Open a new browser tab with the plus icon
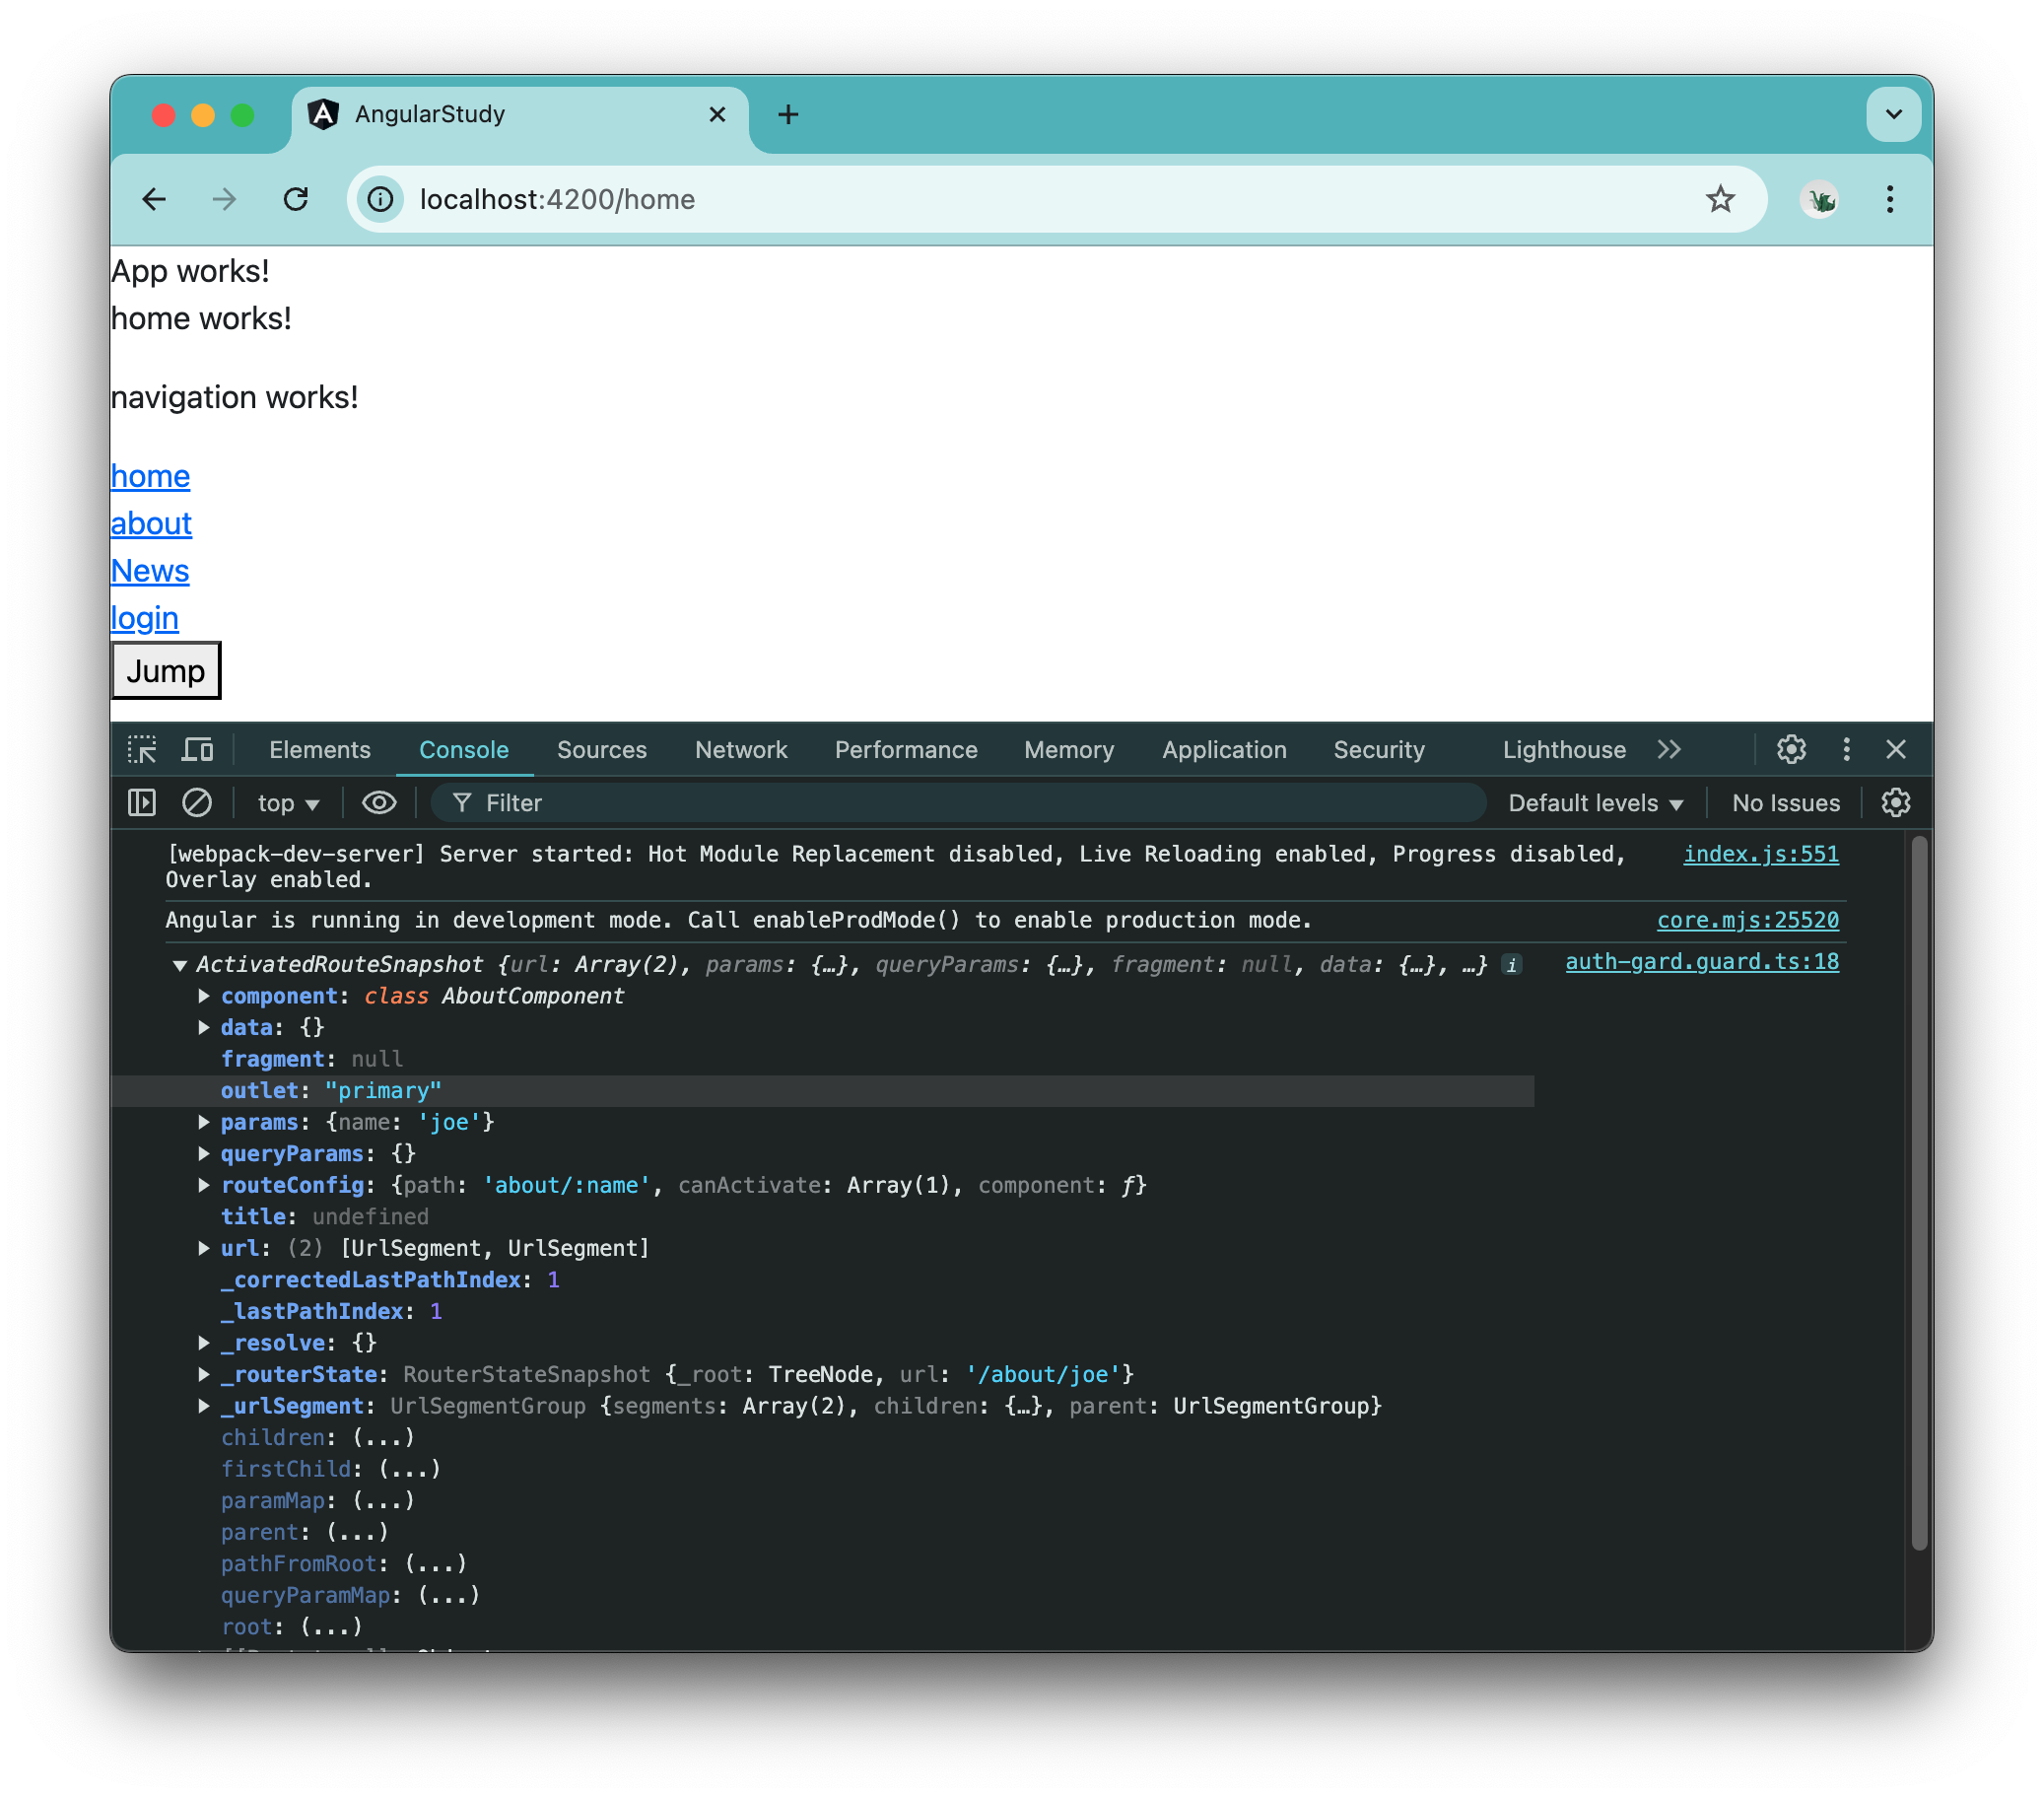This screenshot has width=2044, height=1798. tap(788, 114)
